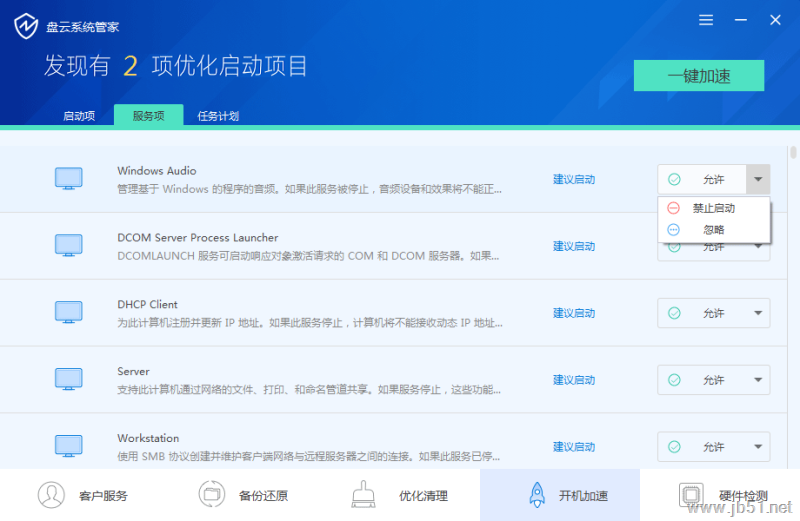
Task: Choose 禁止启动 in the dropdown menu
Action: (x=713, y=208)
